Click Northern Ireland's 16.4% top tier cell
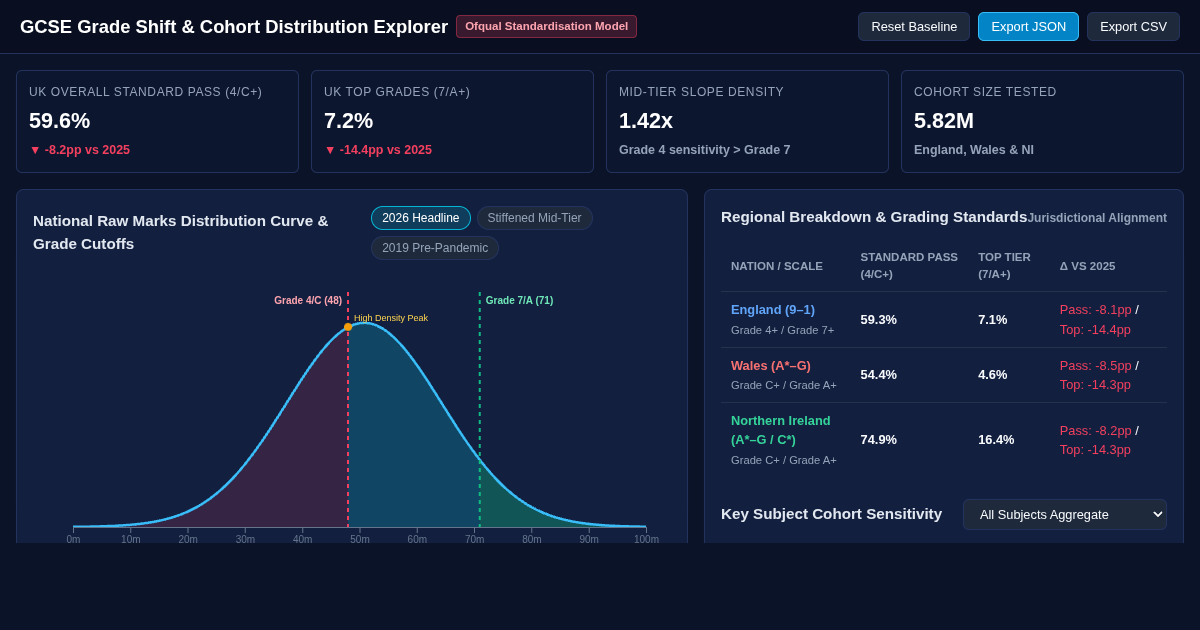 point(996,440)
